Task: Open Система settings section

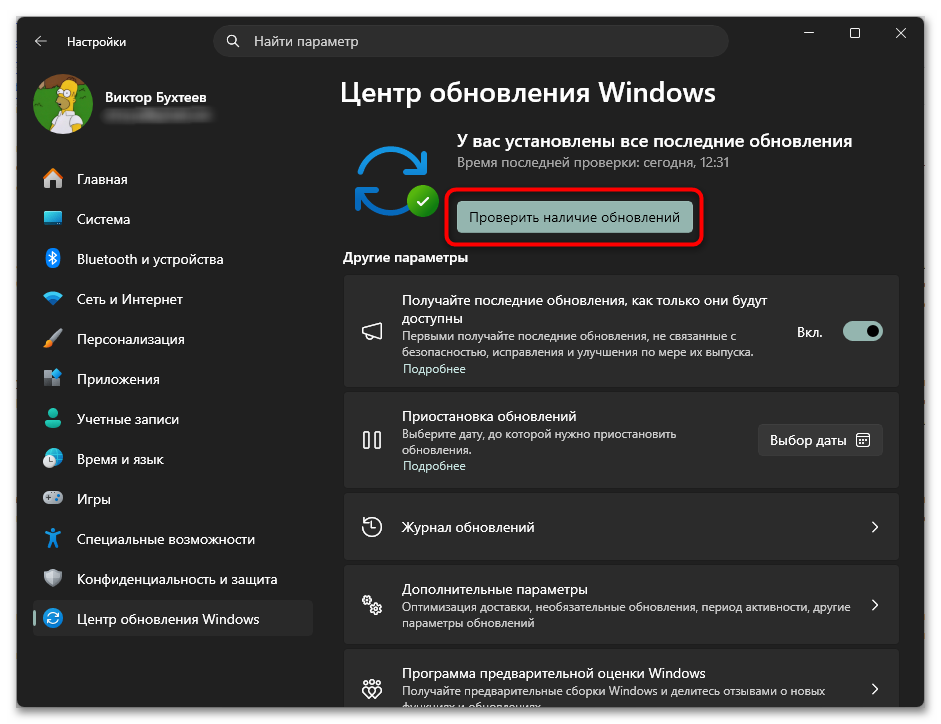Action: (173, 219)
